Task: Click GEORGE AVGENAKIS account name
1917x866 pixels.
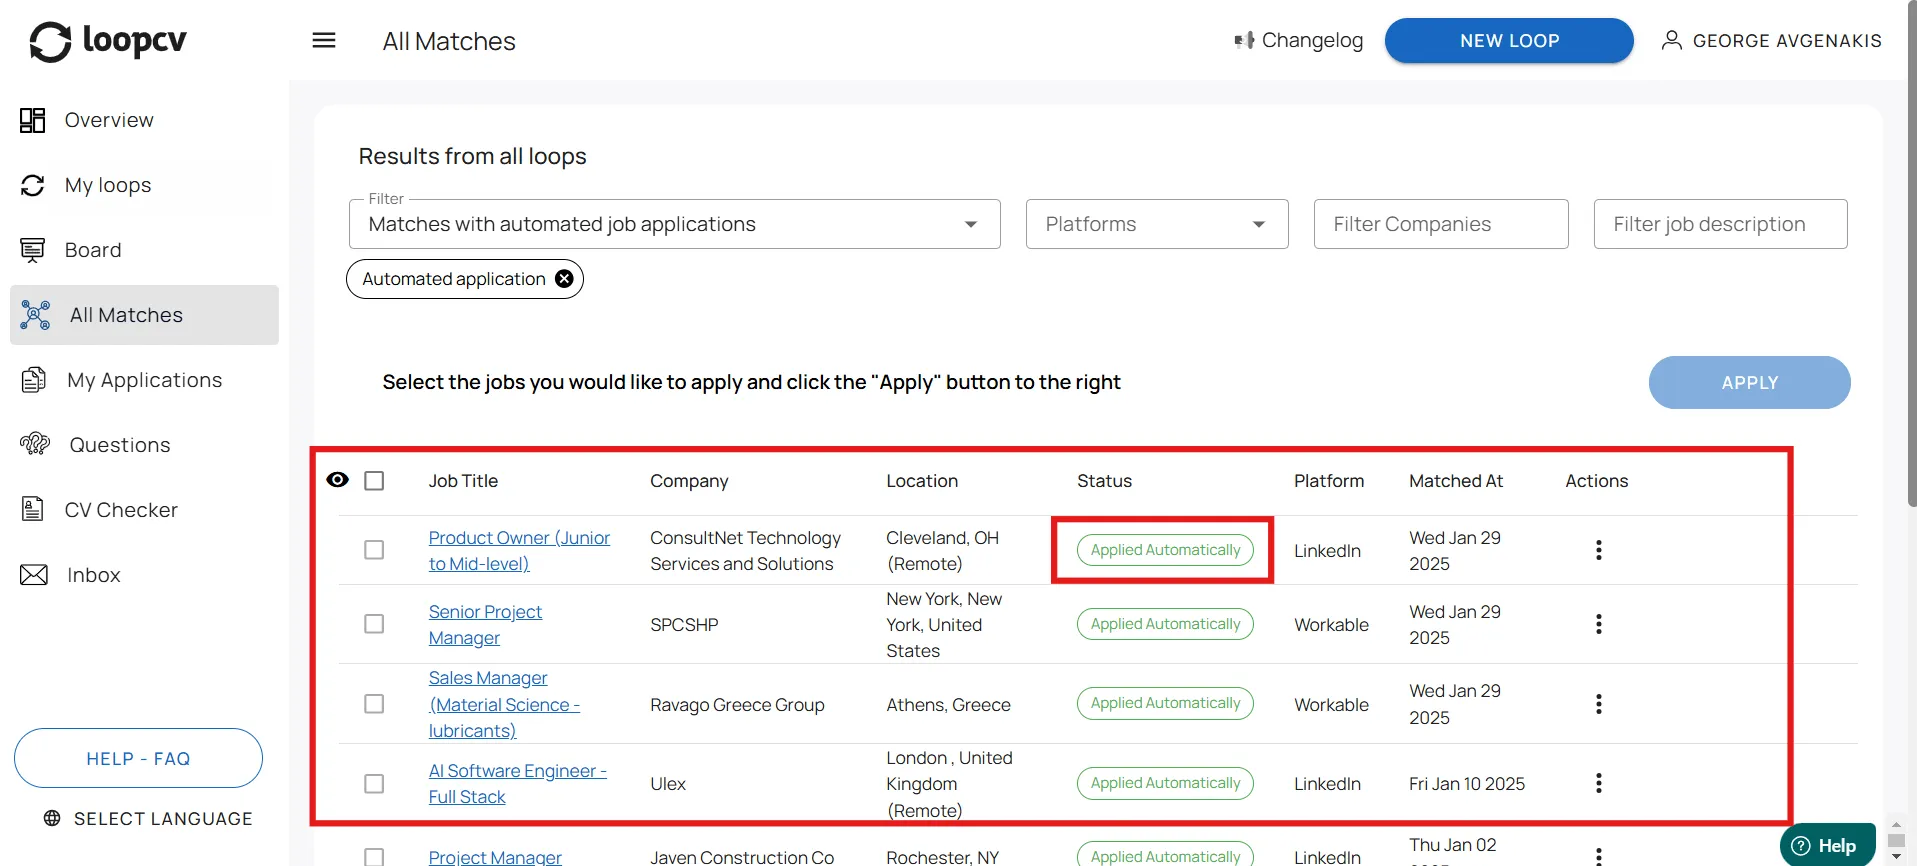Action: [1787, 41]
